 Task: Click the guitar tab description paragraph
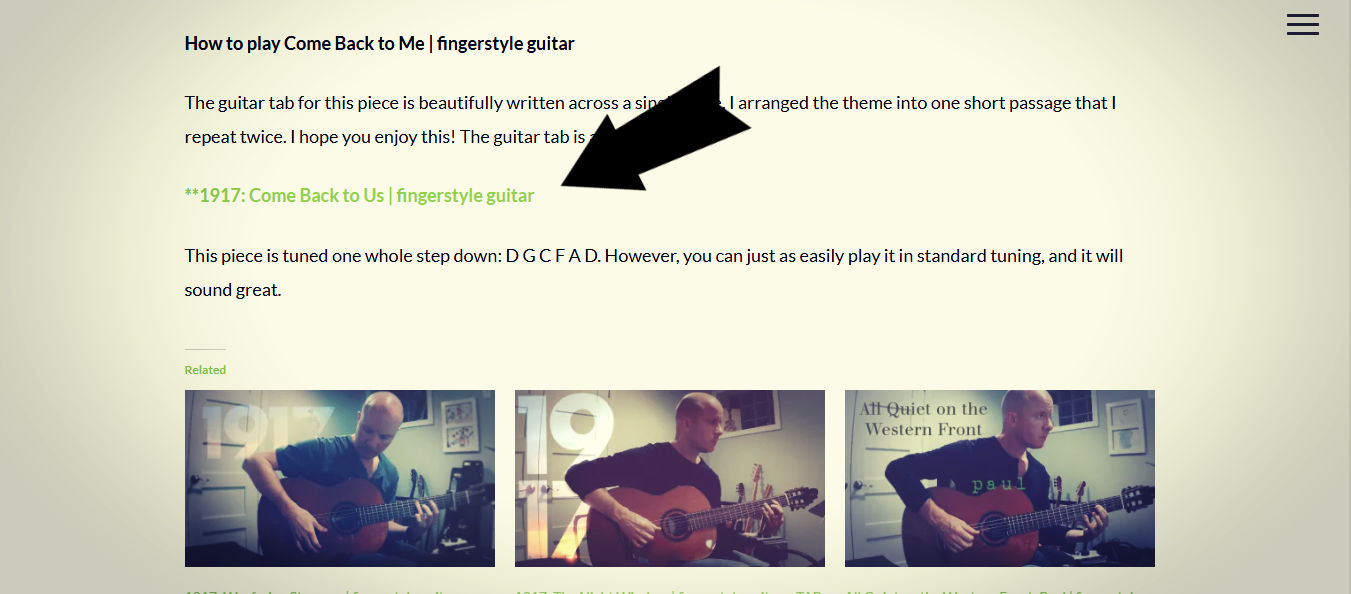(650, 120)
